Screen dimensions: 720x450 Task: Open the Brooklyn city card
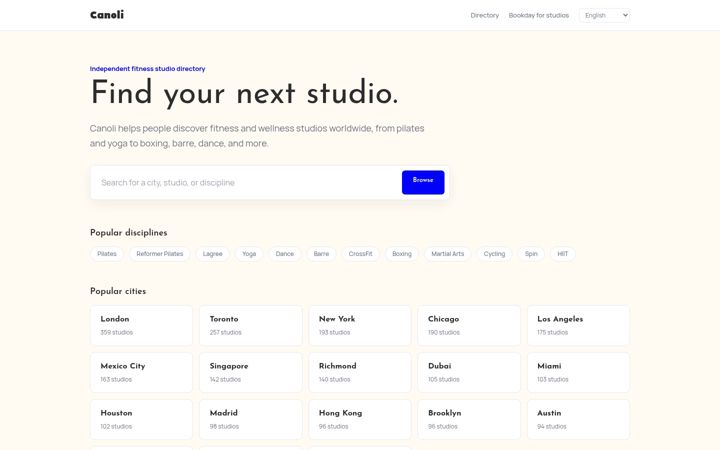[469, 419]
